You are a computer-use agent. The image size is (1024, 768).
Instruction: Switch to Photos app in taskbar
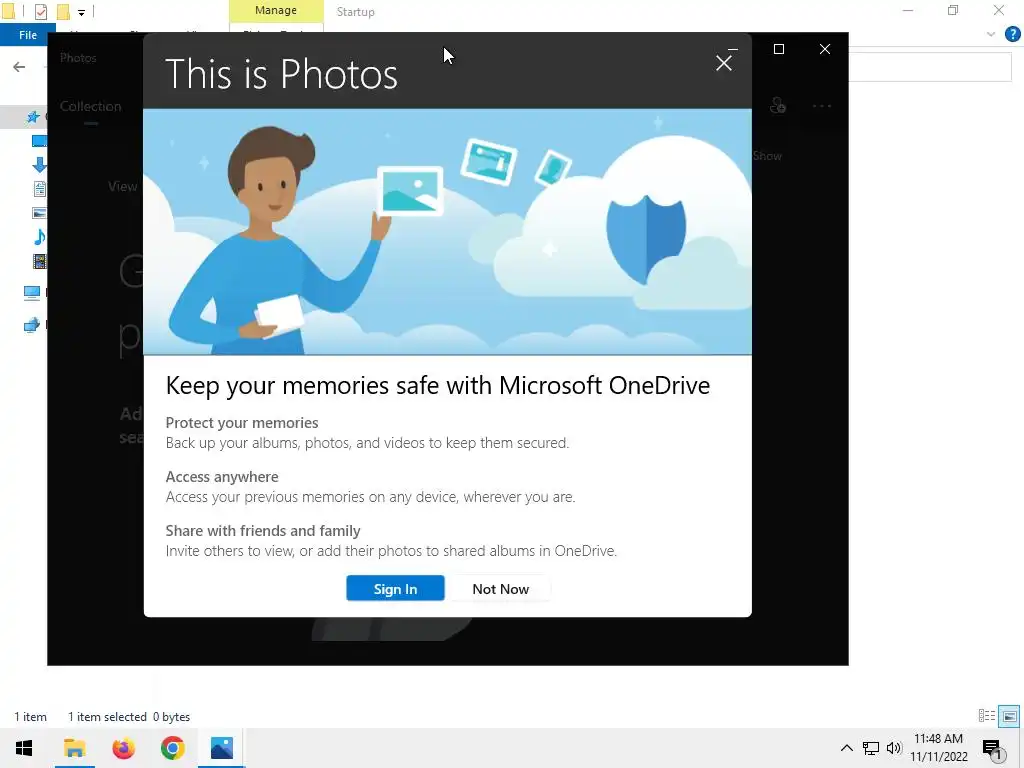(x=221, y=748)
